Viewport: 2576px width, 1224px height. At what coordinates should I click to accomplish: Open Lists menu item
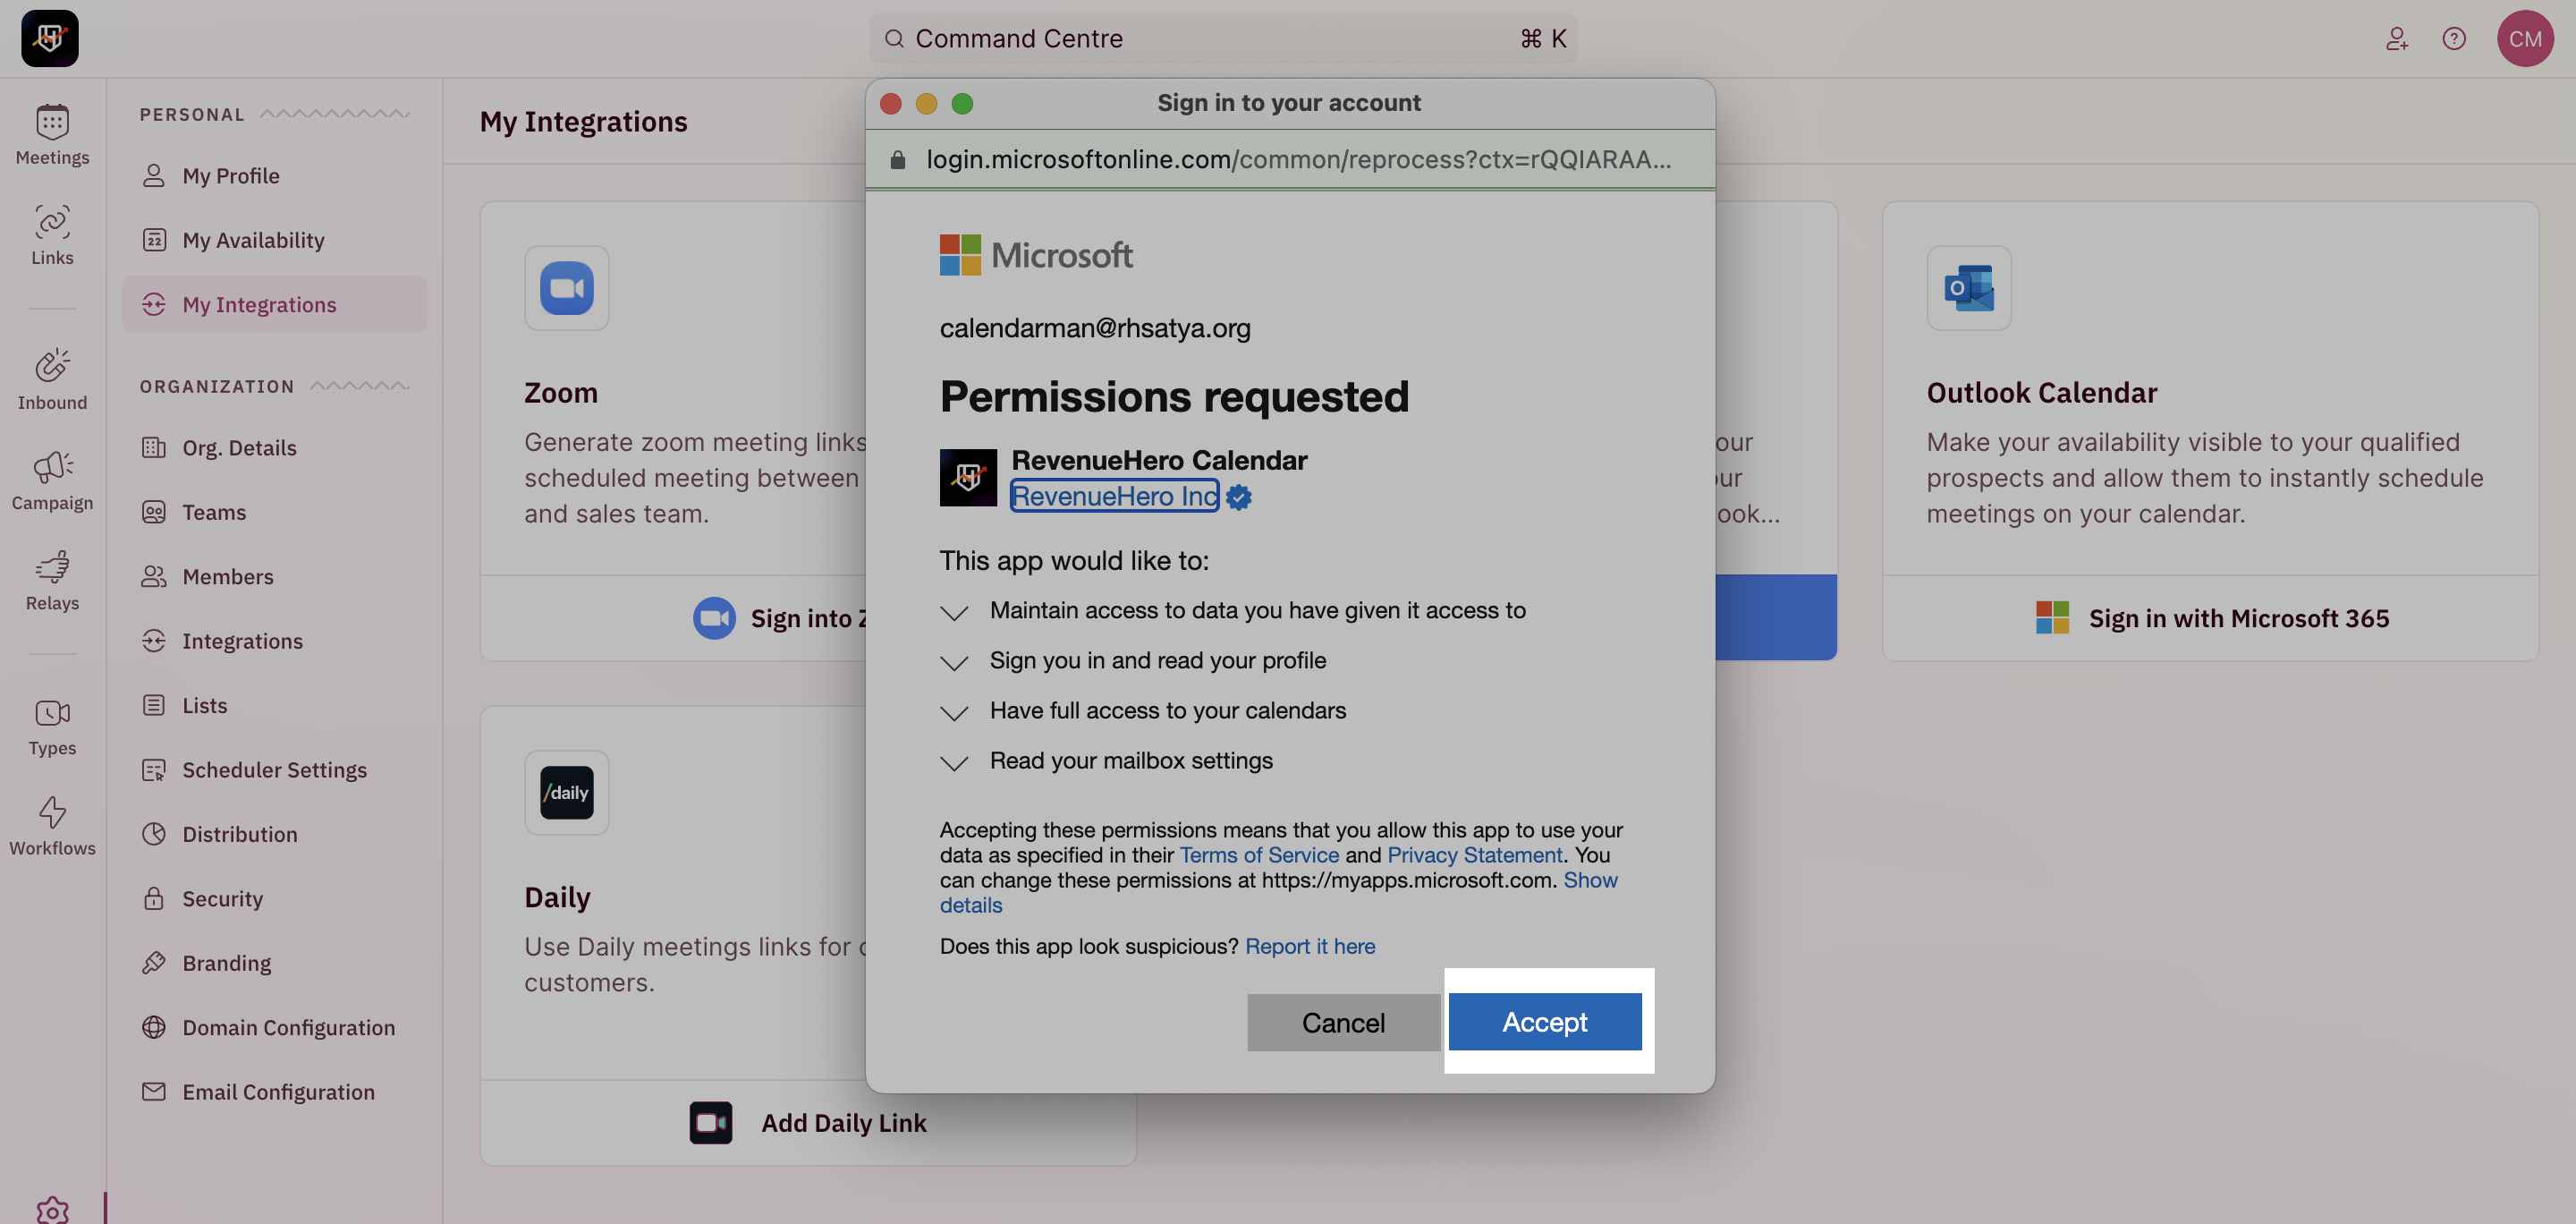(x=274, y=705)
